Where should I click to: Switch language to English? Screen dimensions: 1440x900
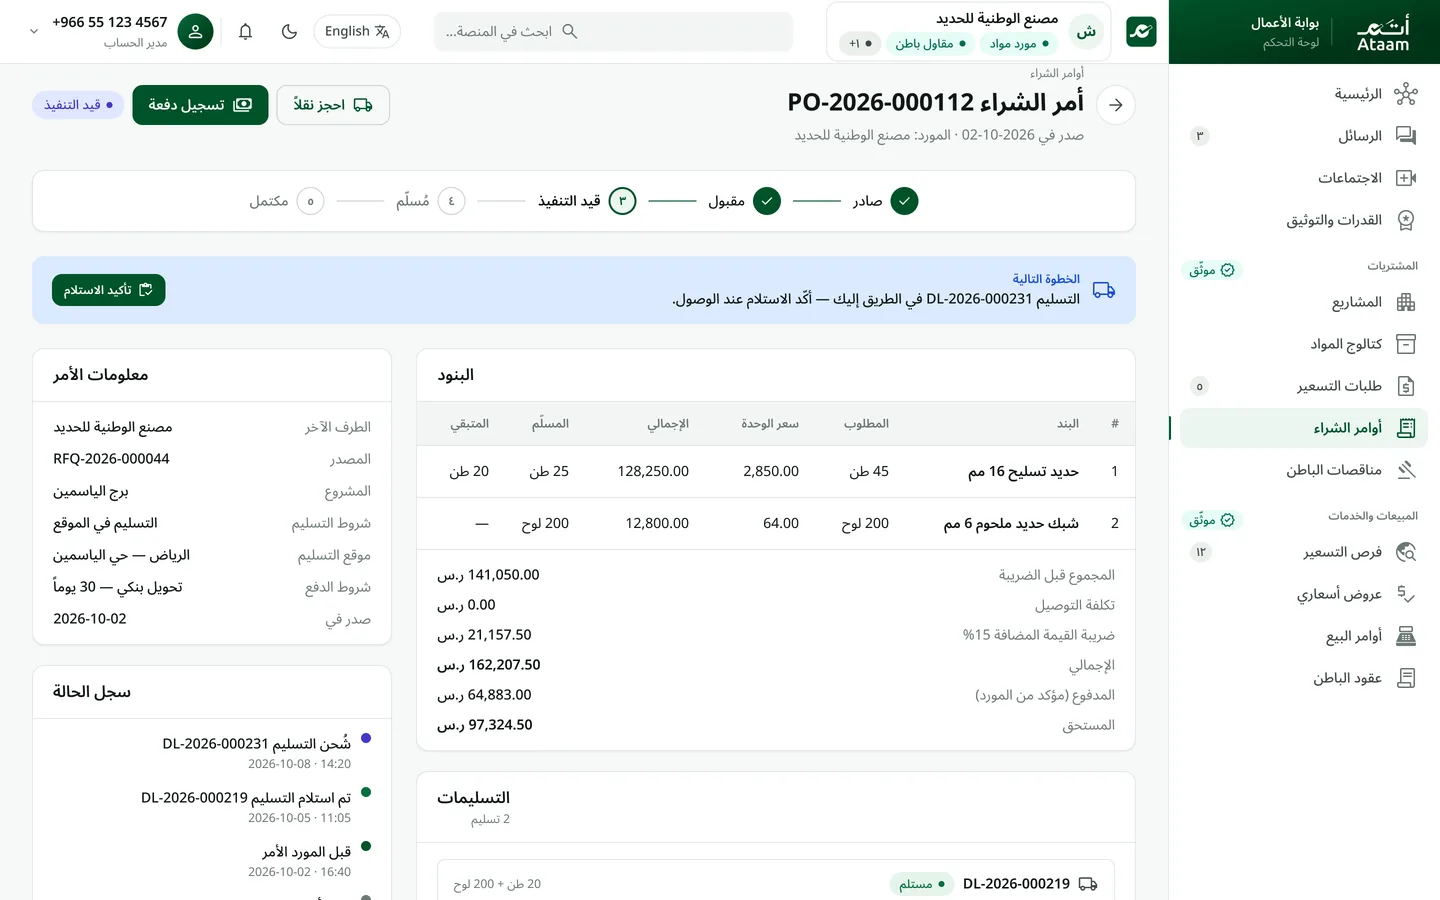coord(357,32)
